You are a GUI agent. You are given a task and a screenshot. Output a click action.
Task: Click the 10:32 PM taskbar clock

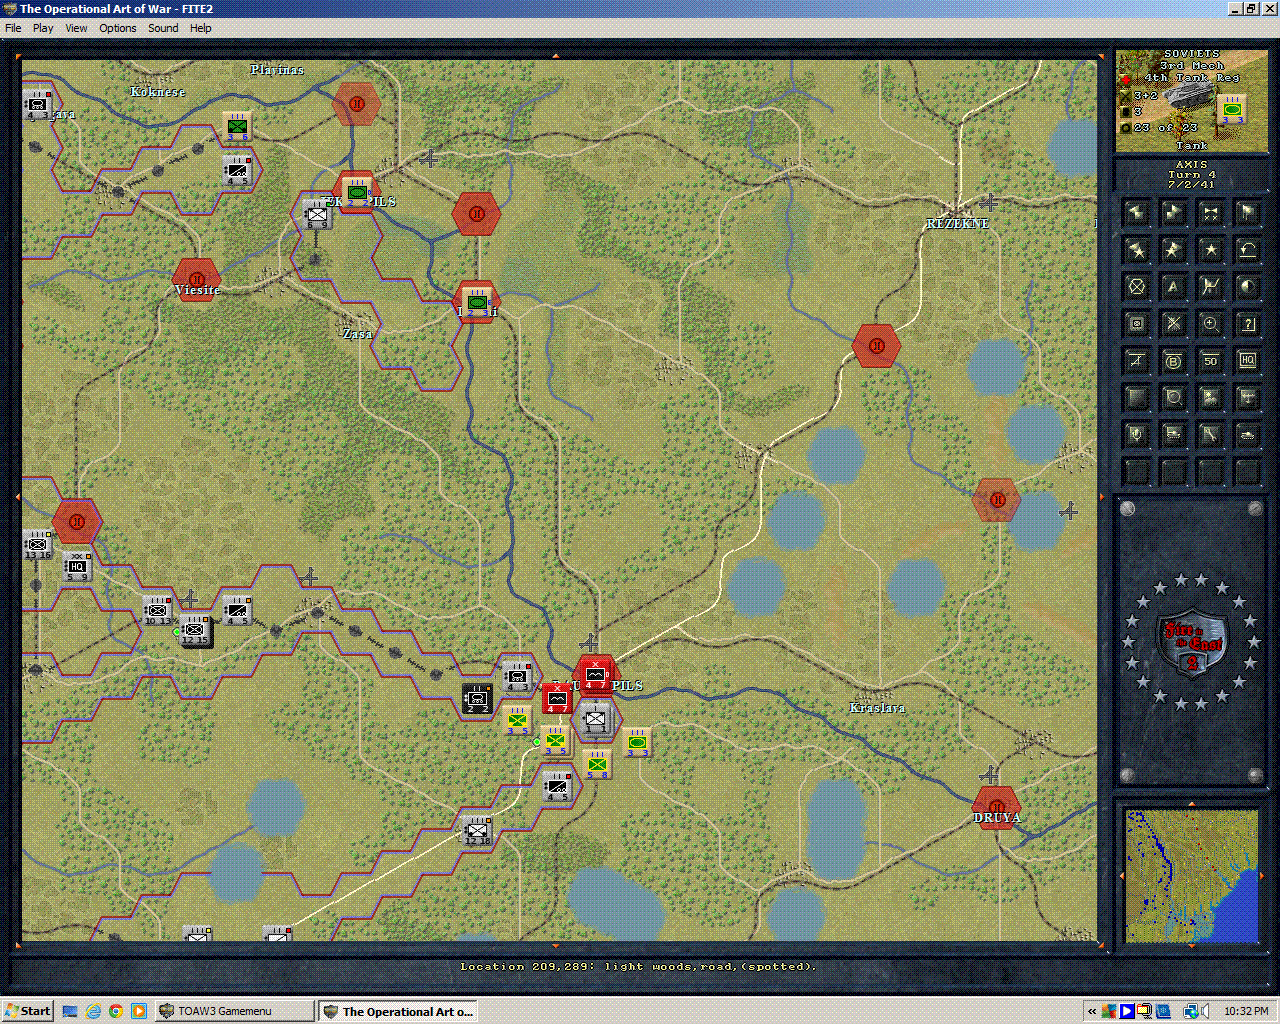tap(1246, 1011)
